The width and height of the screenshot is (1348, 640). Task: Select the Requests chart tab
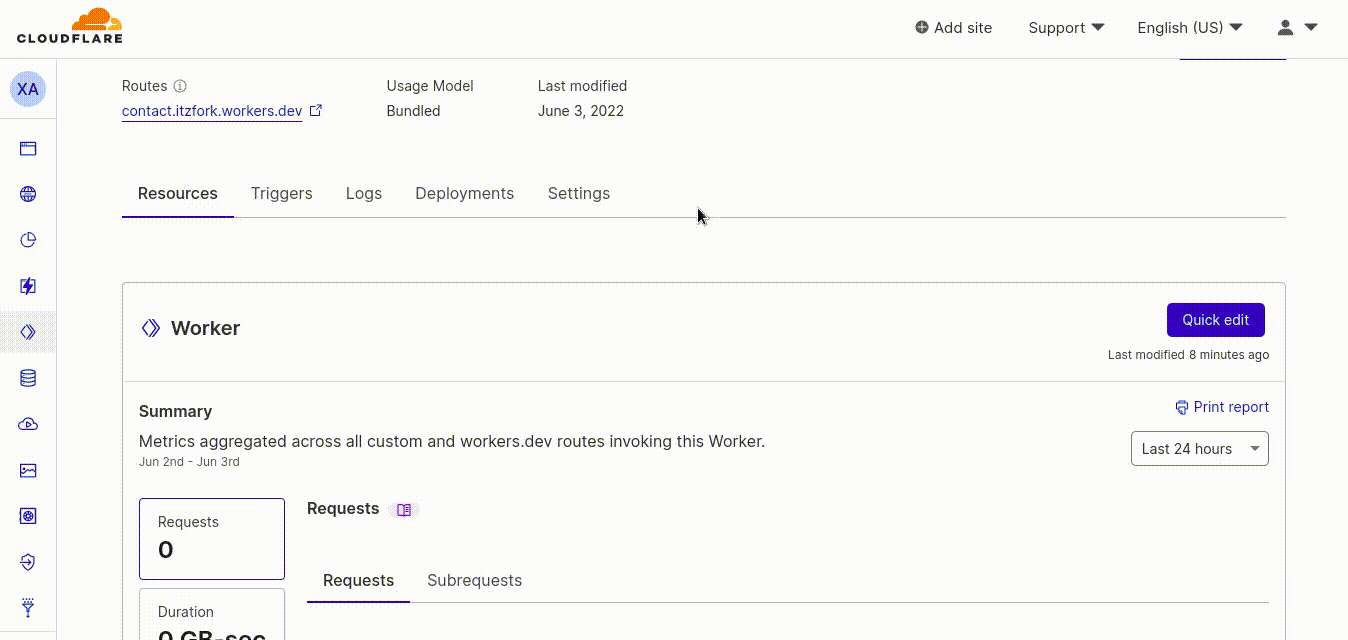[x=359, y=581]
